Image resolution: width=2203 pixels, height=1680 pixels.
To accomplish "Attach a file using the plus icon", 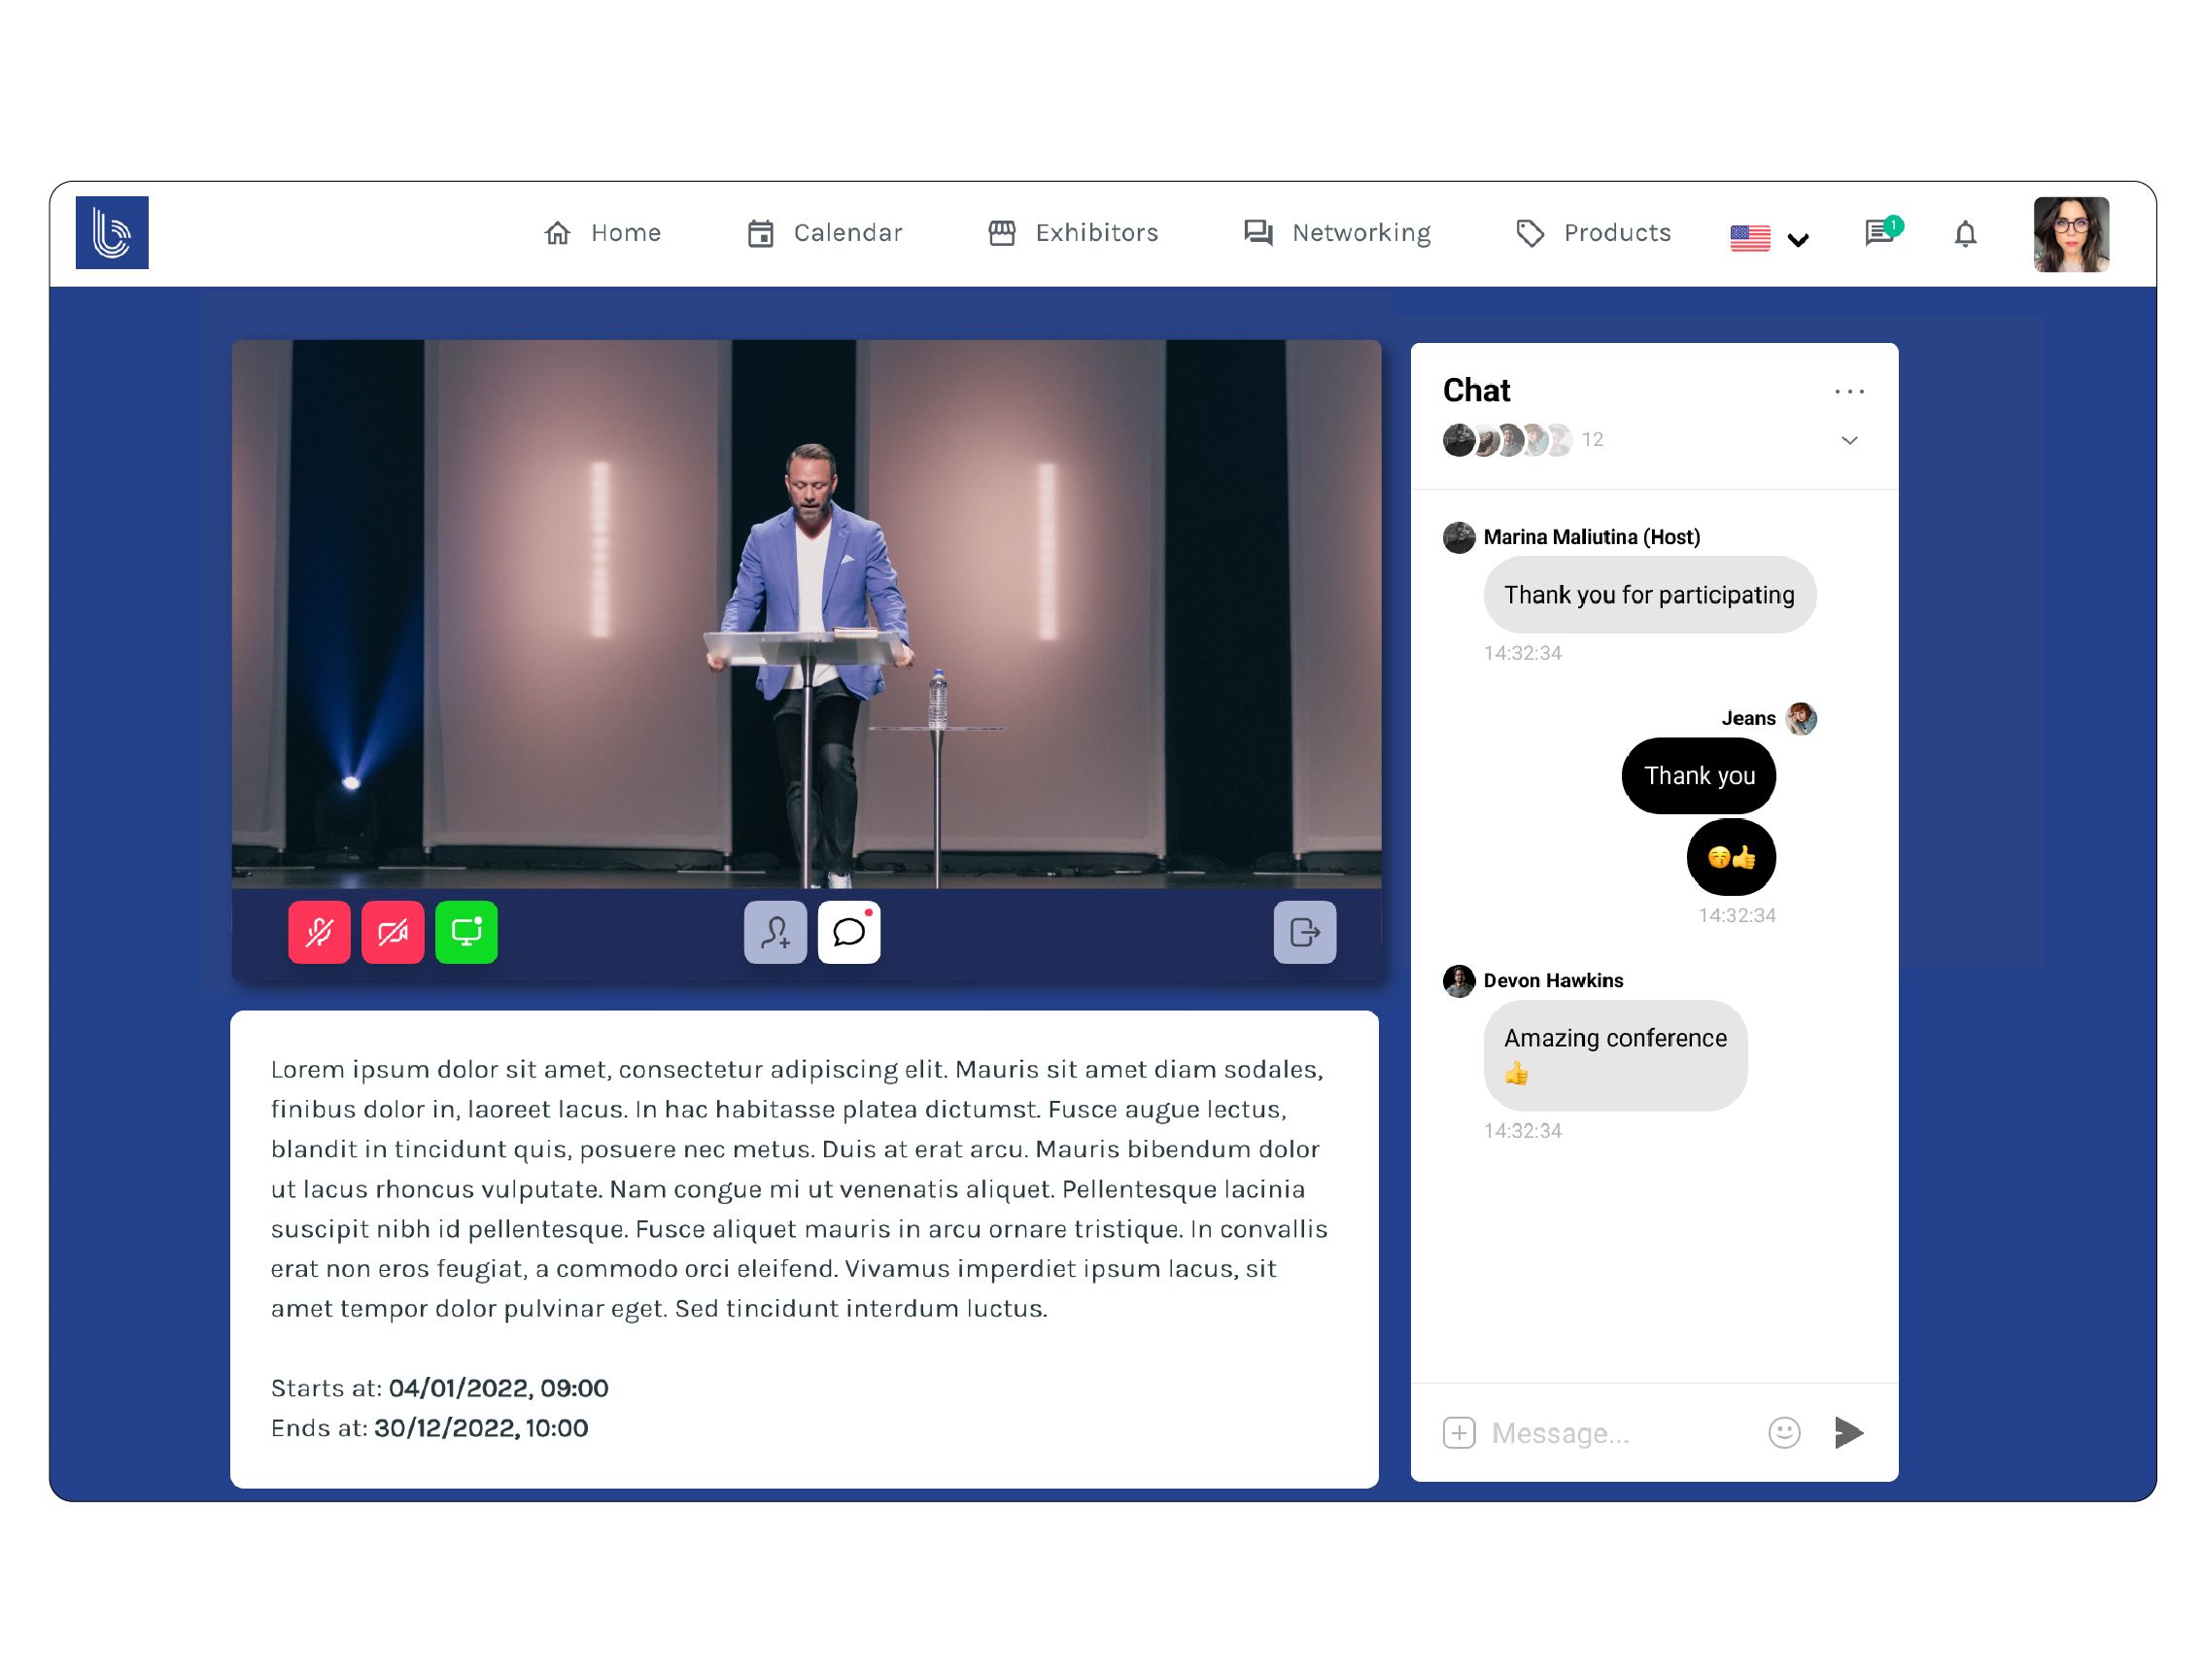I will click(1459, 1433).
